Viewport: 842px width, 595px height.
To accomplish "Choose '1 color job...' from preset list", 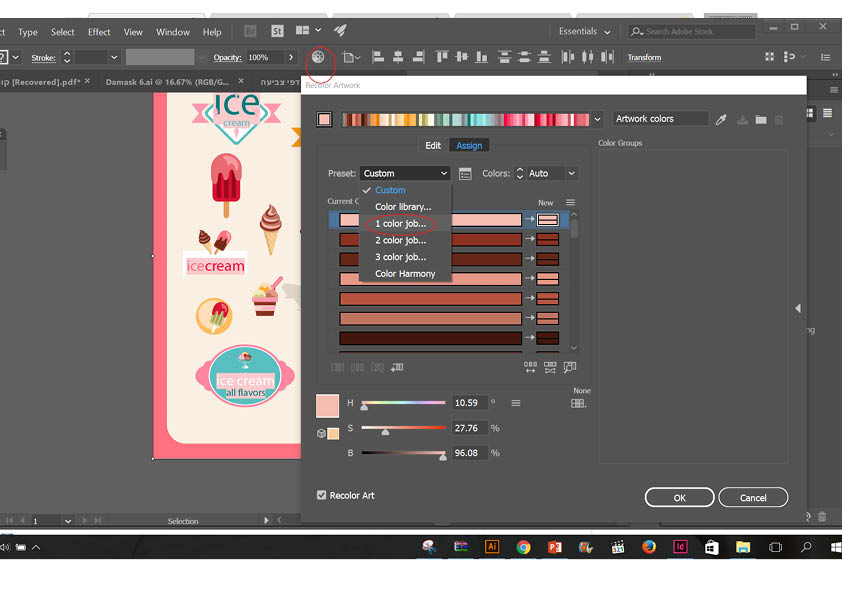I will [400, 224].
